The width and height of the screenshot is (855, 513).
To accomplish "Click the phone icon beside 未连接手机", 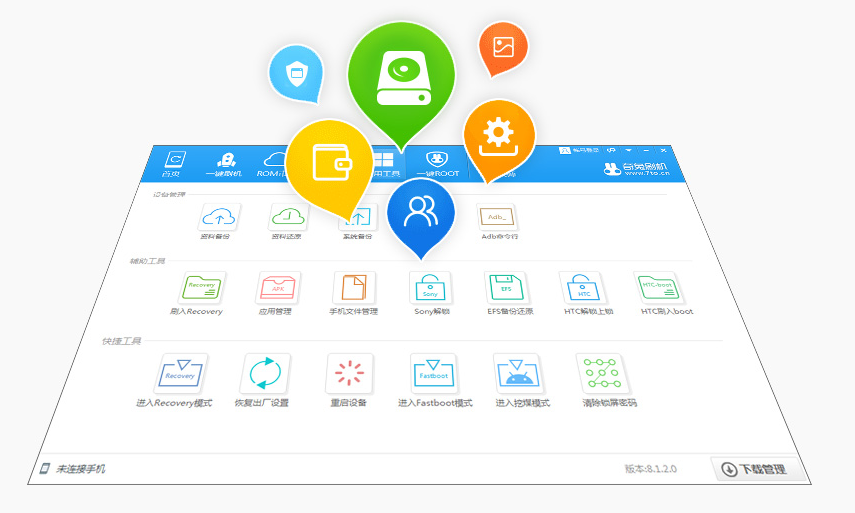I will click(x=45, y=468).
